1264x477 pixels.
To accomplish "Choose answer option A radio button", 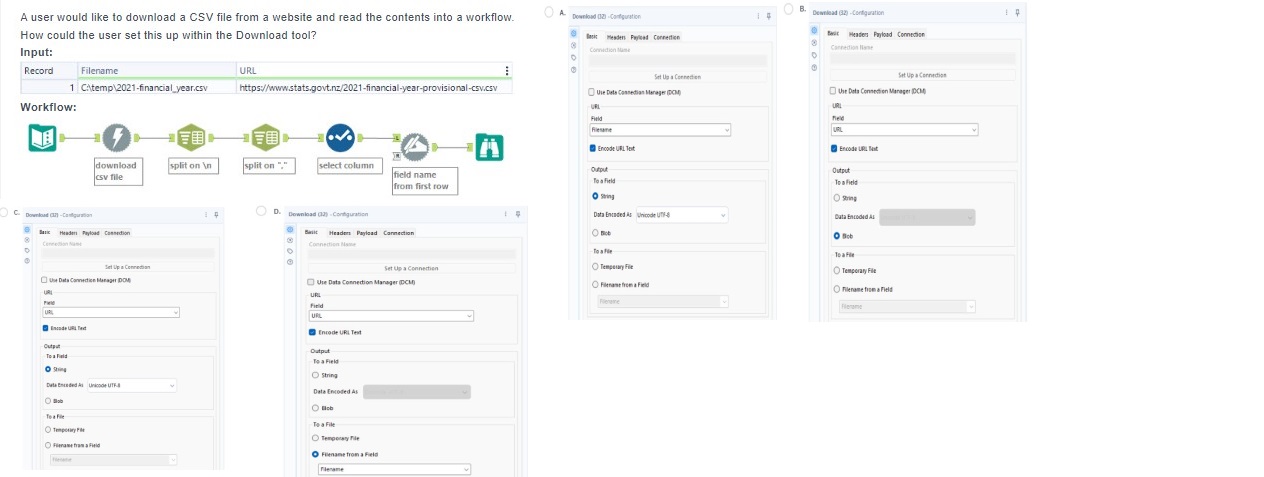I will (550, 11).
